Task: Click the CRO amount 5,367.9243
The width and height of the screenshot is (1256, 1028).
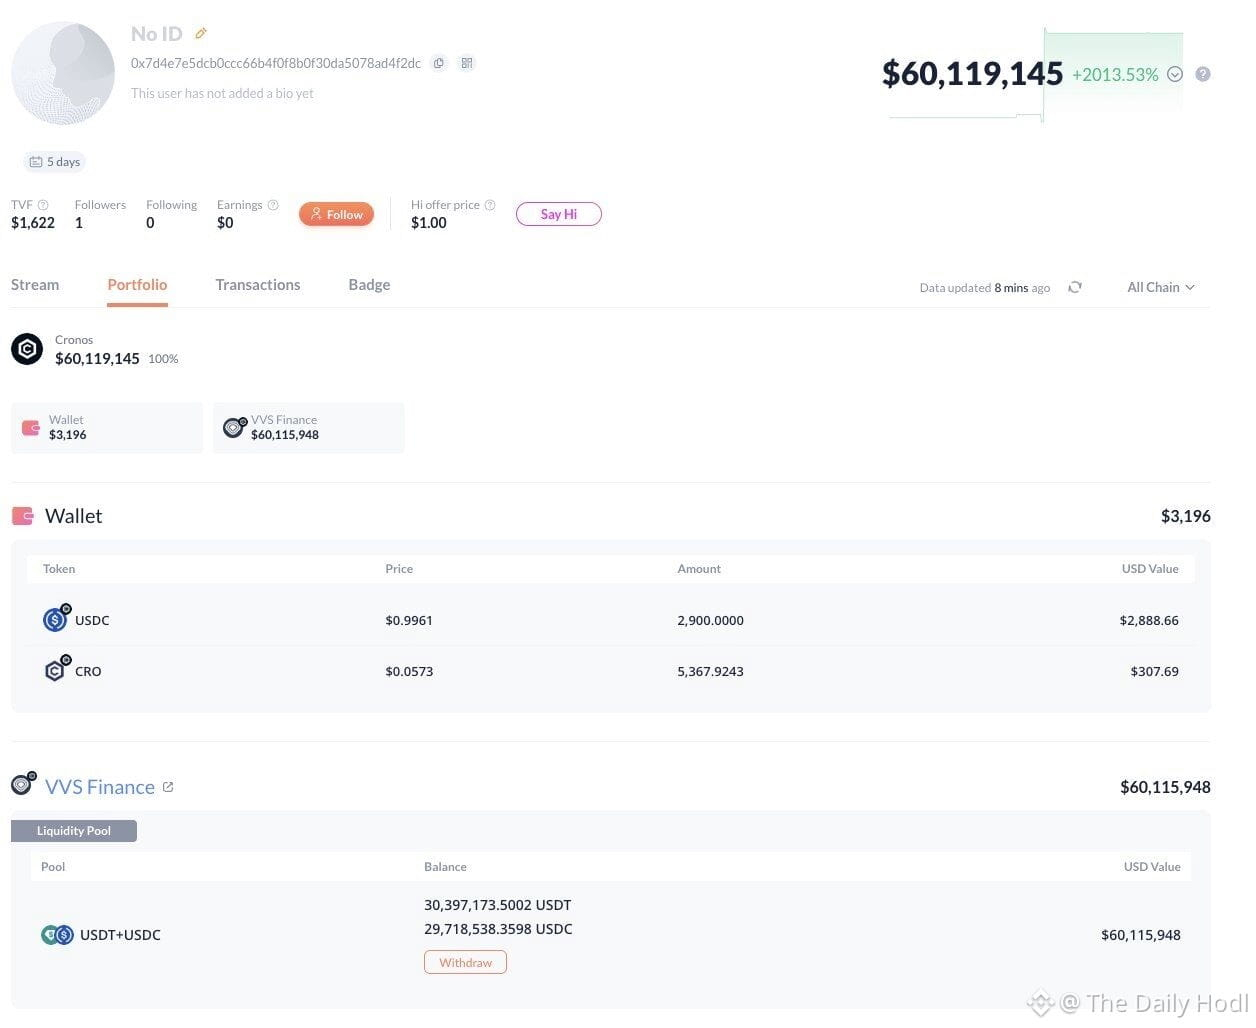Action: pos(710,671)
